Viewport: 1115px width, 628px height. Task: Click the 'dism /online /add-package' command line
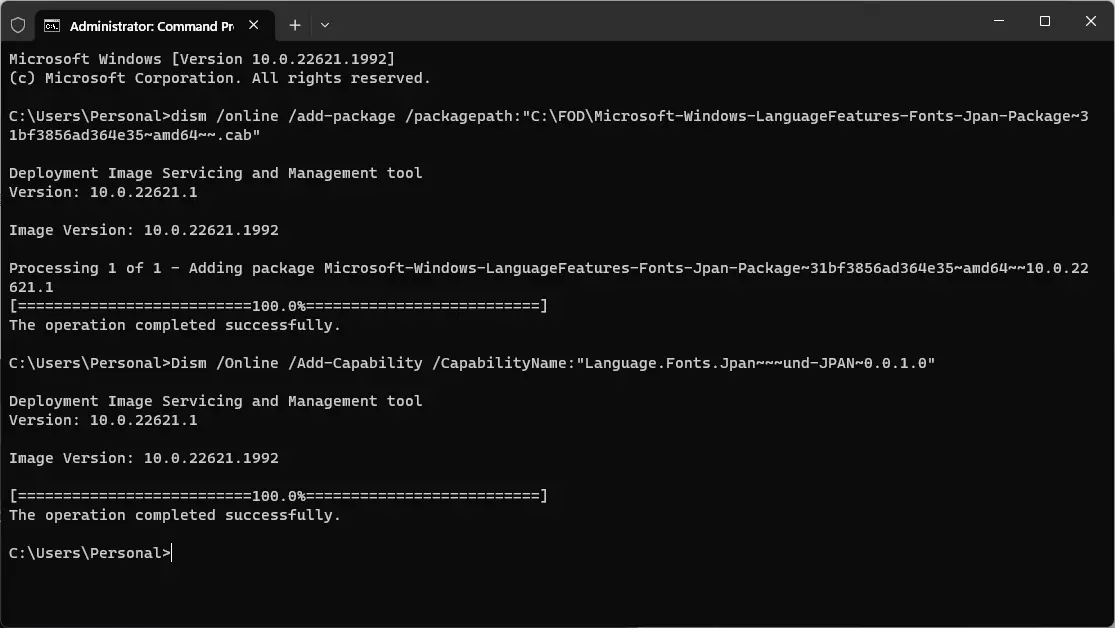click(548, 116)
